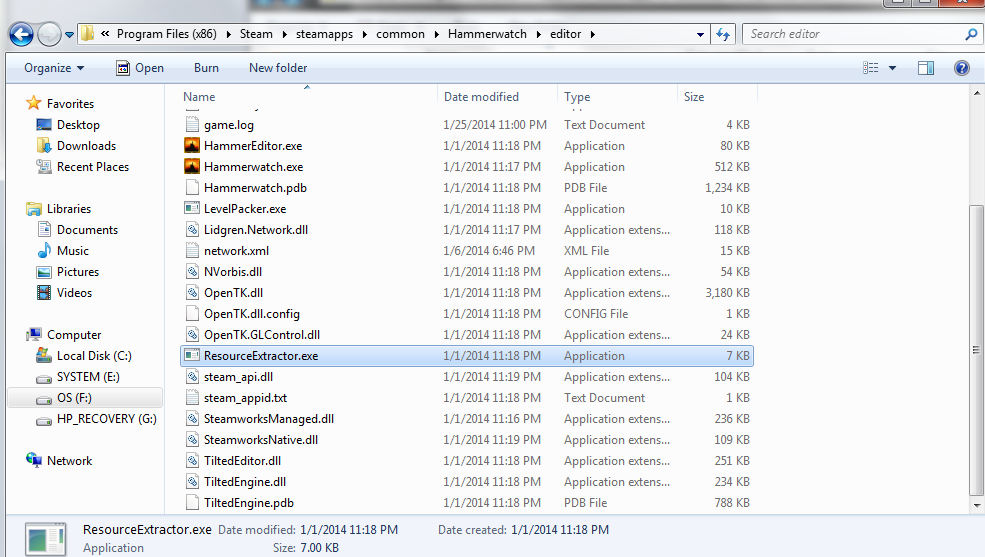The height and width of the screenshot is (557, 985).
Task: Open the view options dropdown arrow
Action: pos(892,68)
